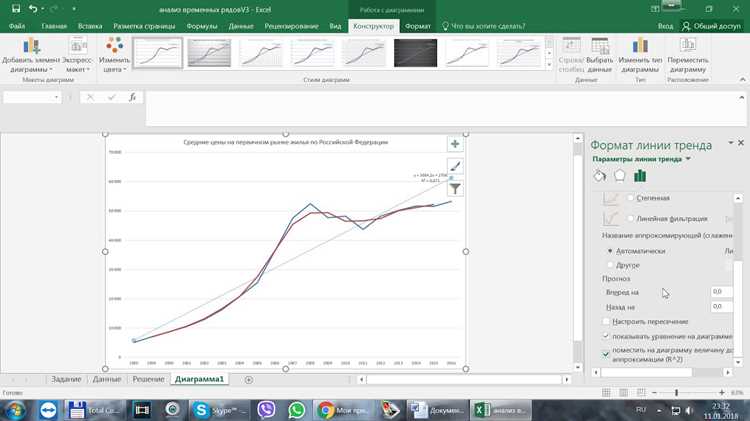Click the chart elements plus button
Image resolution: width=750 pixels, height=421 pixels.
coord(455,144)
